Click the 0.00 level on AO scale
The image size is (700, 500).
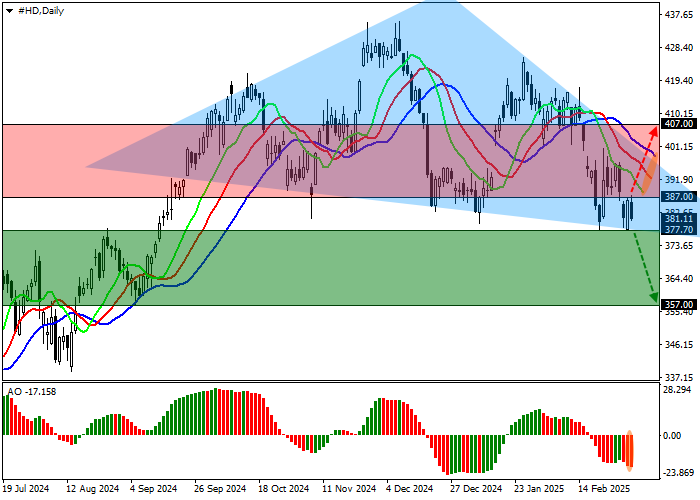pos(675,435)
